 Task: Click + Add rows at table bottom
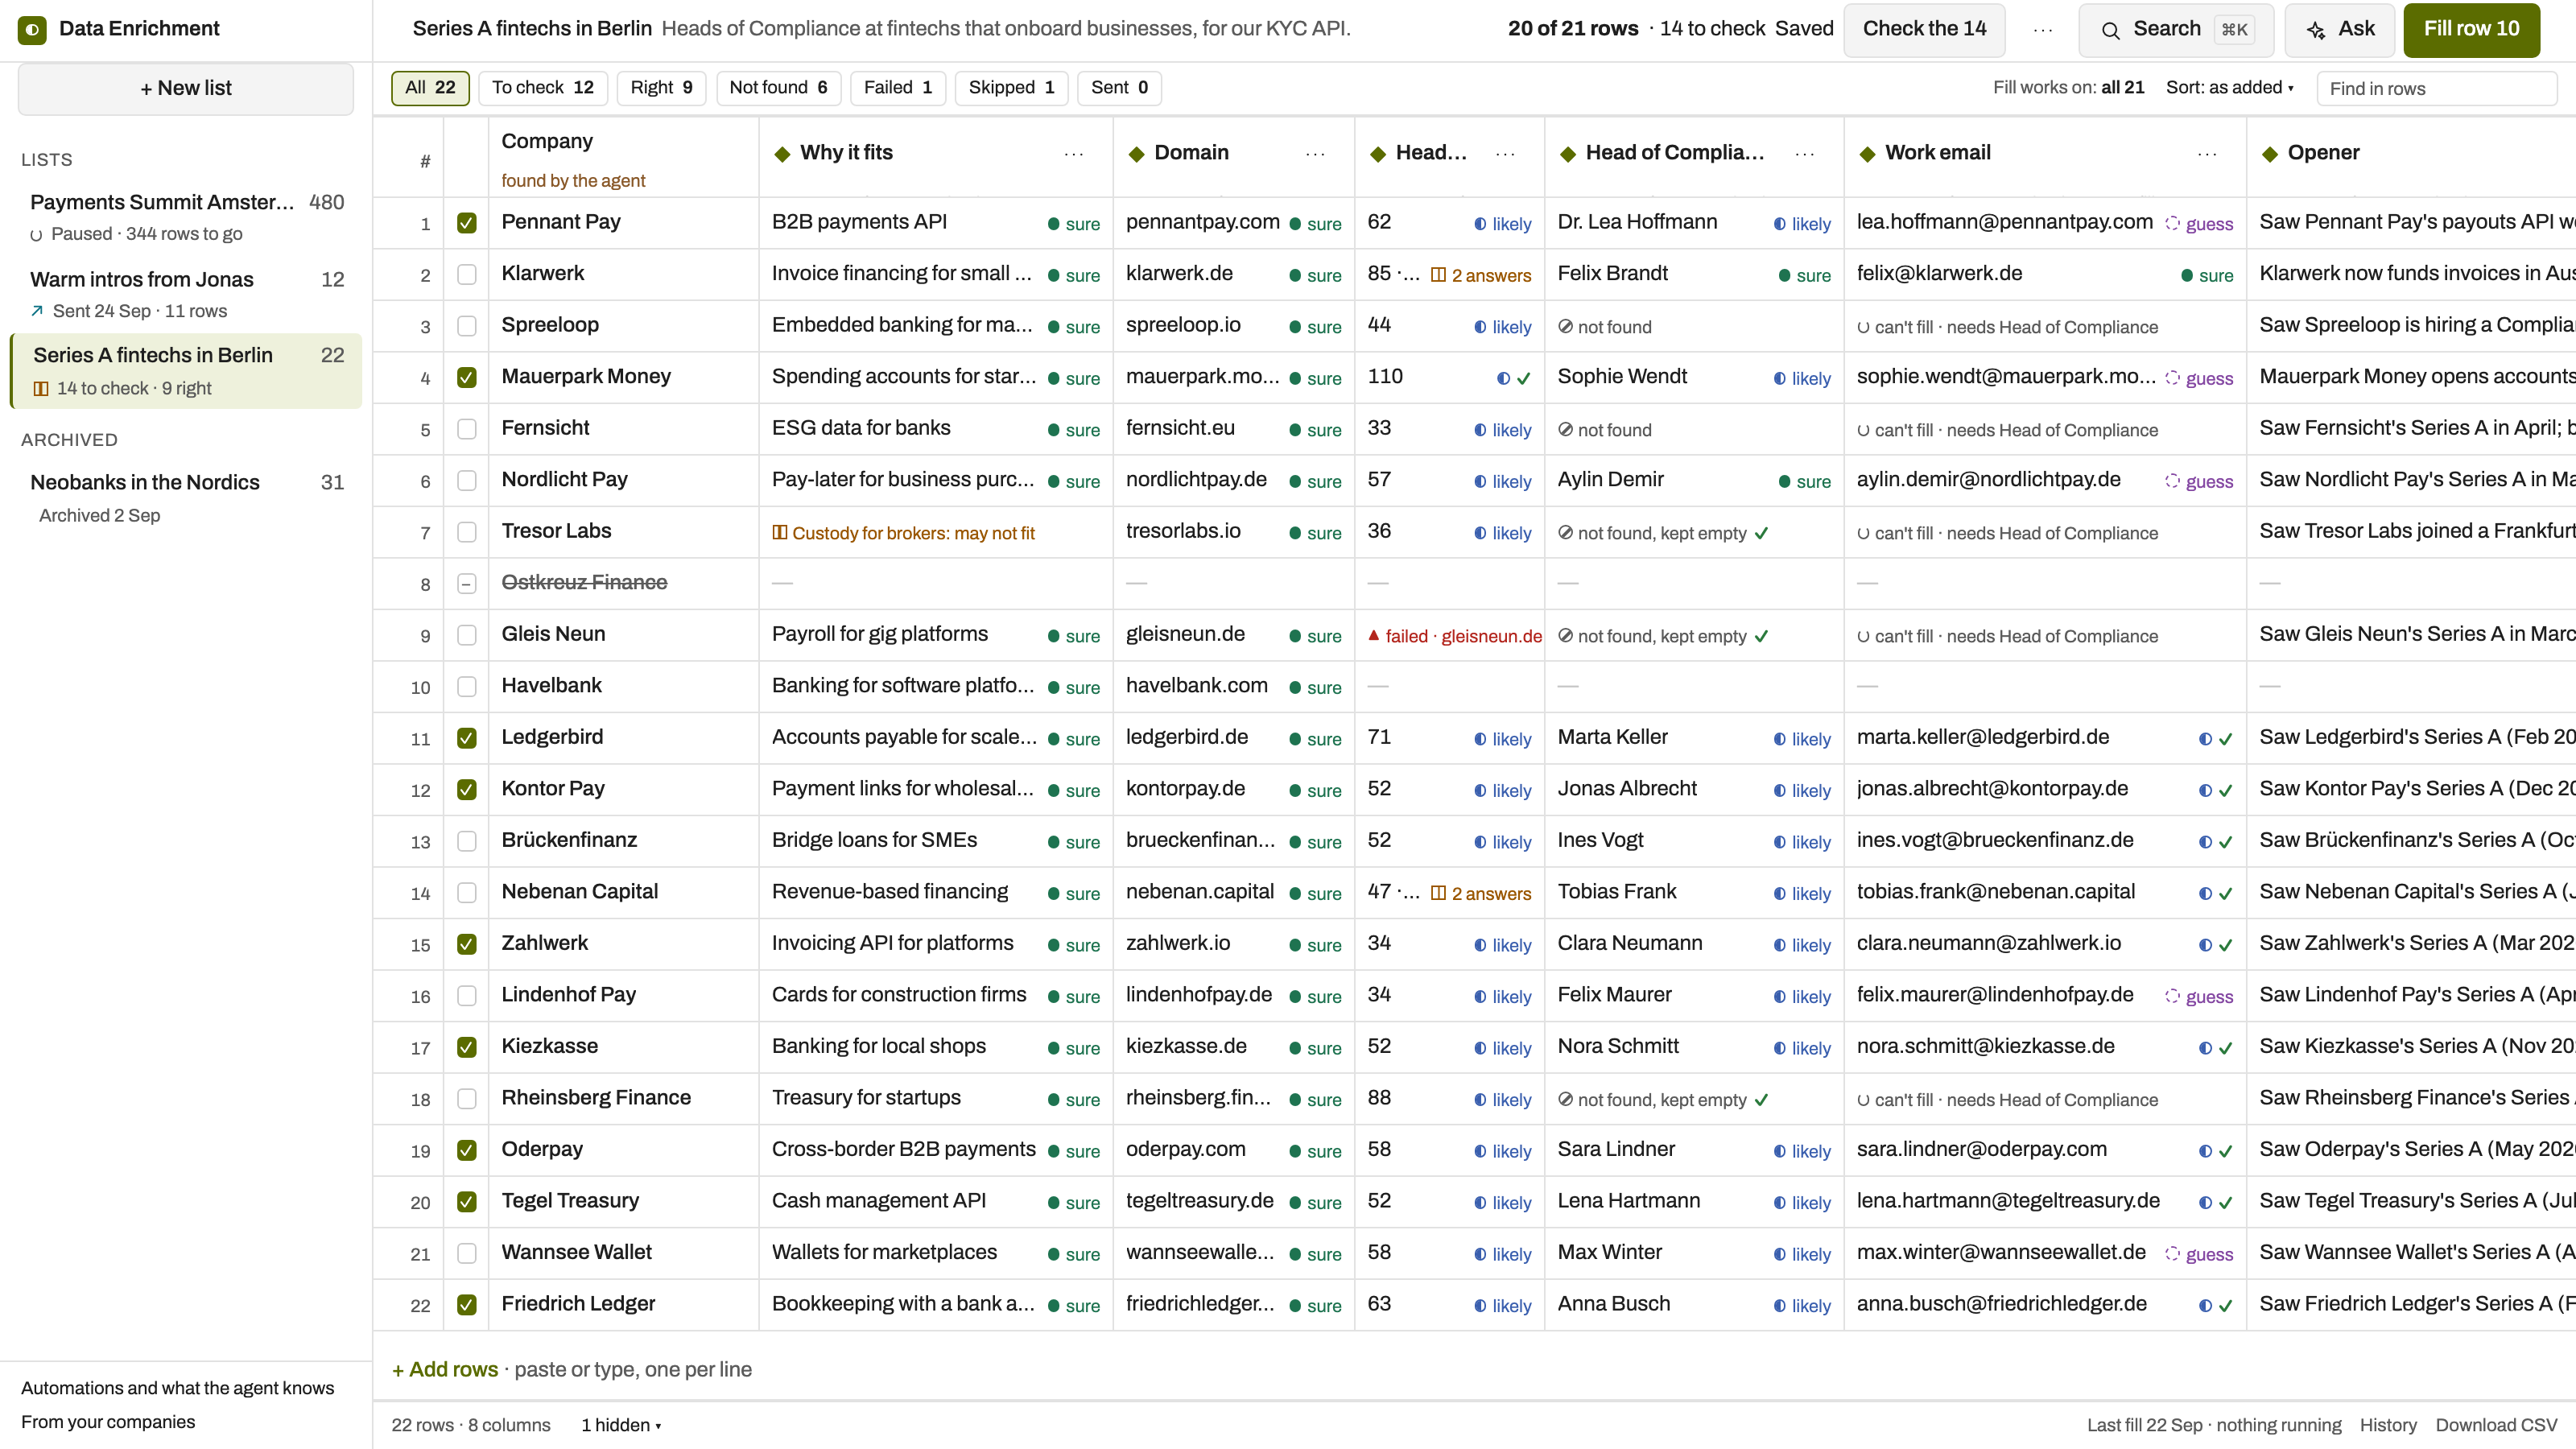tap(445, 1370)
